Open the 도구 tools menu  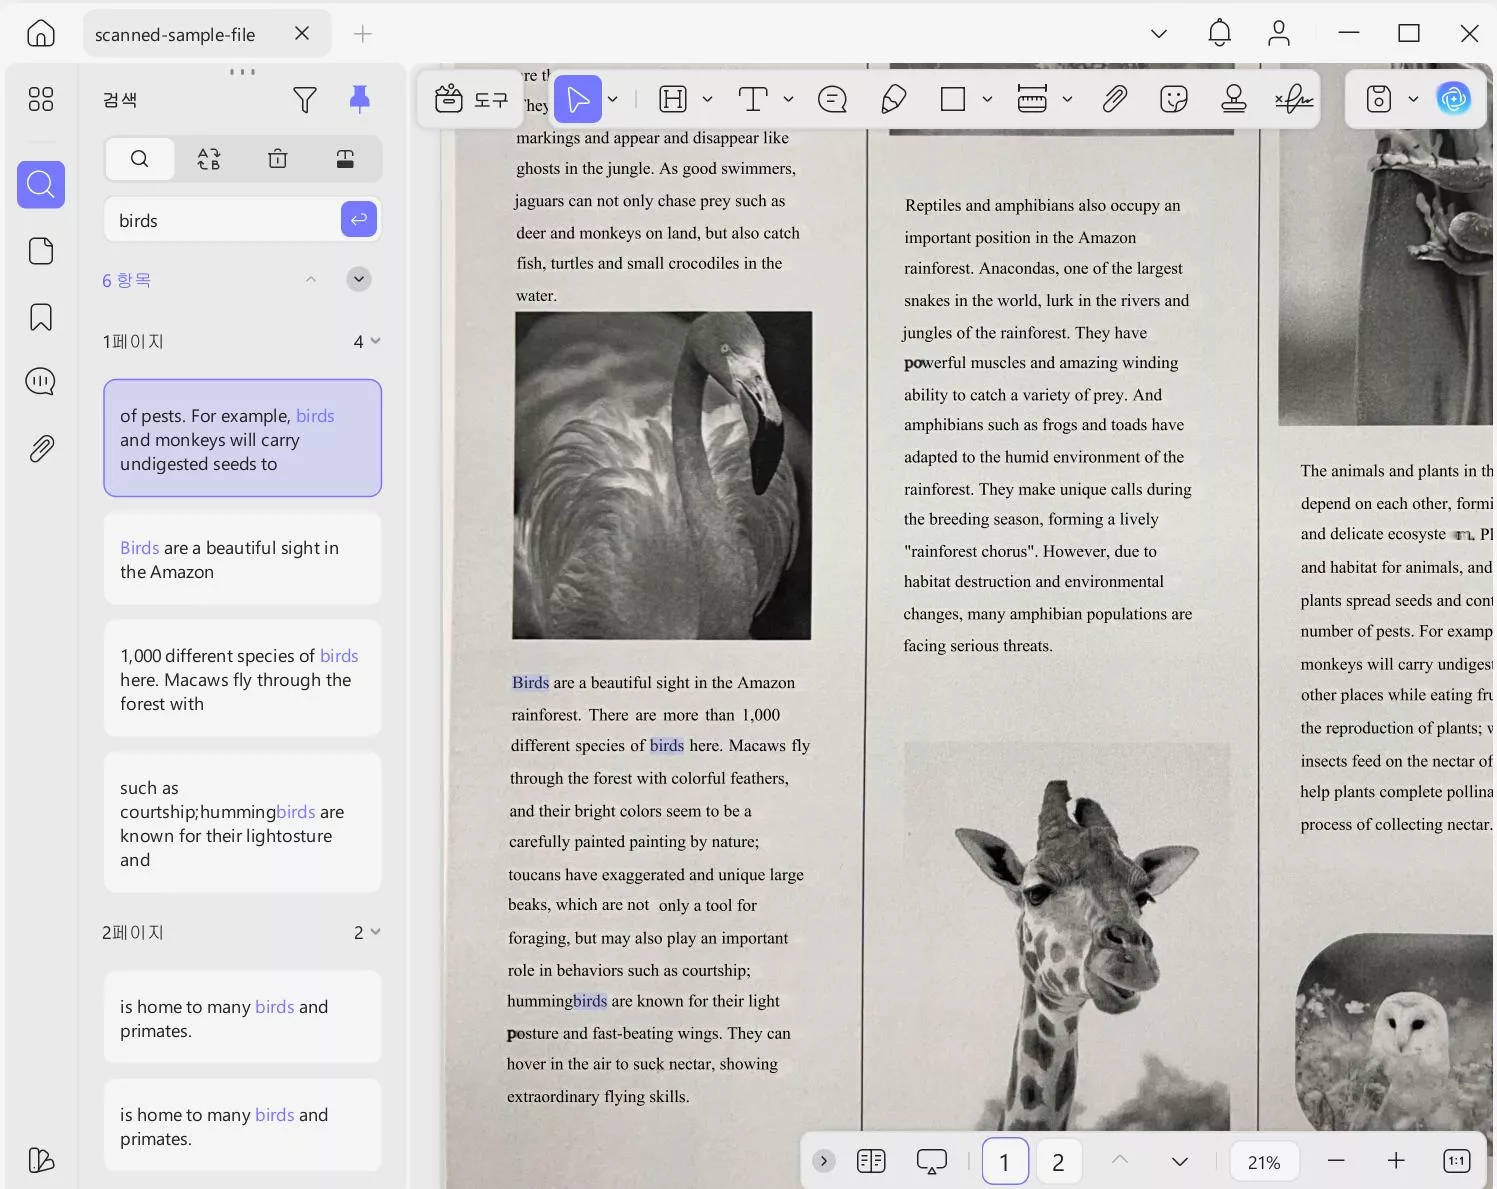[471, 99]
